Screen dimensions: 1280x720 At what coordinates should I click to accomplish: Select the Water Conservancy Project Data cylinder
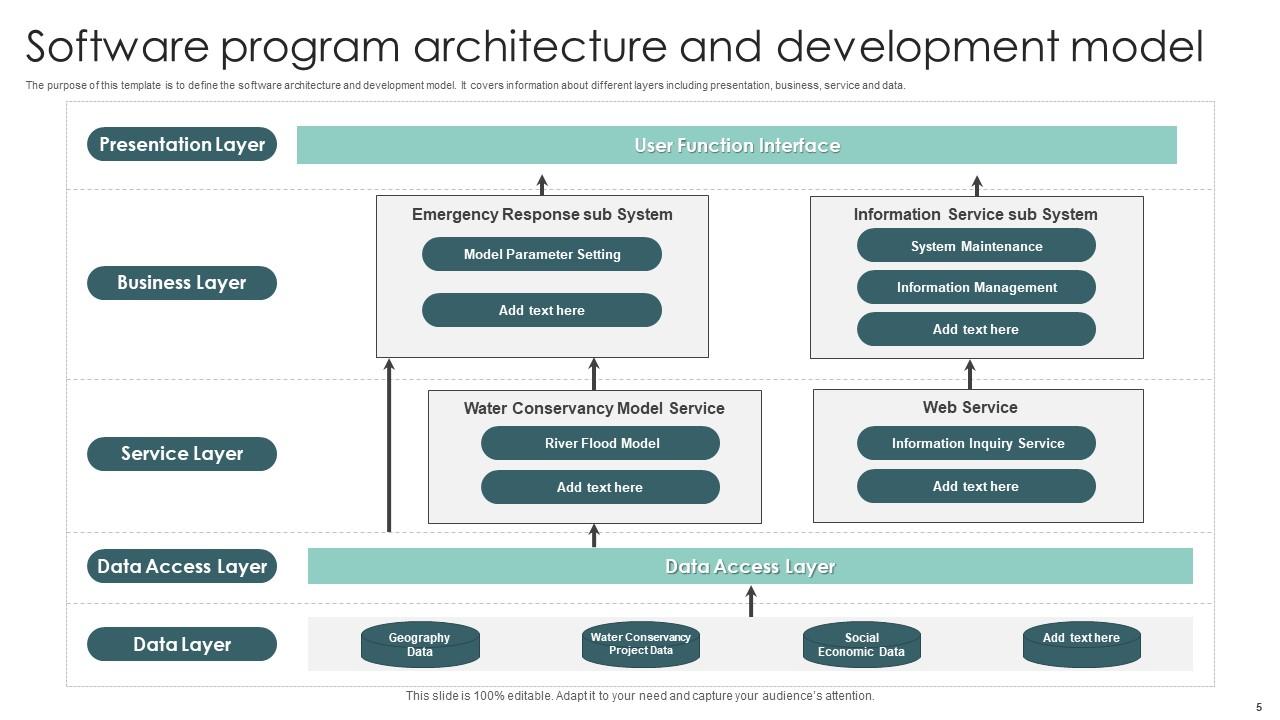[x=640, y=645]
